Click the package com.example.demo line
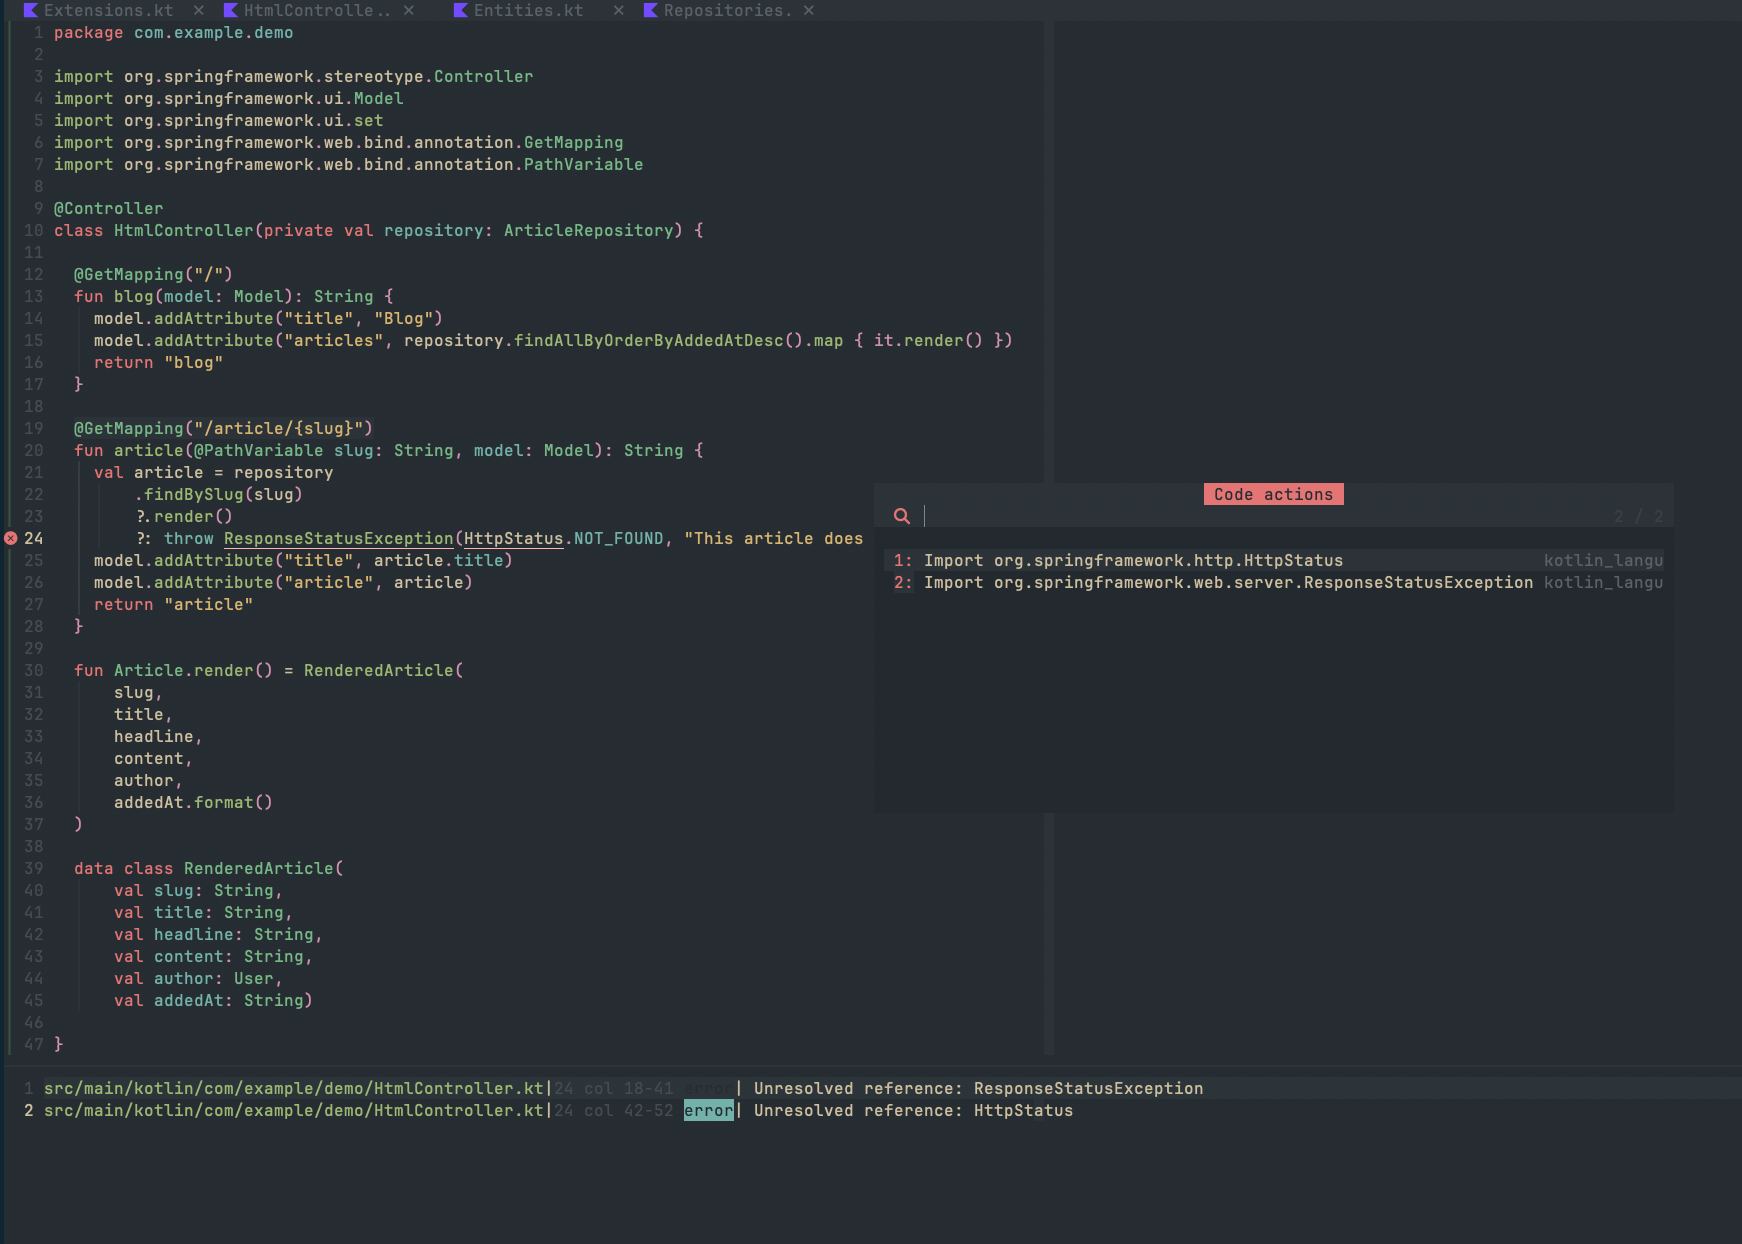1742x1244 pixels. pos(173,32)
